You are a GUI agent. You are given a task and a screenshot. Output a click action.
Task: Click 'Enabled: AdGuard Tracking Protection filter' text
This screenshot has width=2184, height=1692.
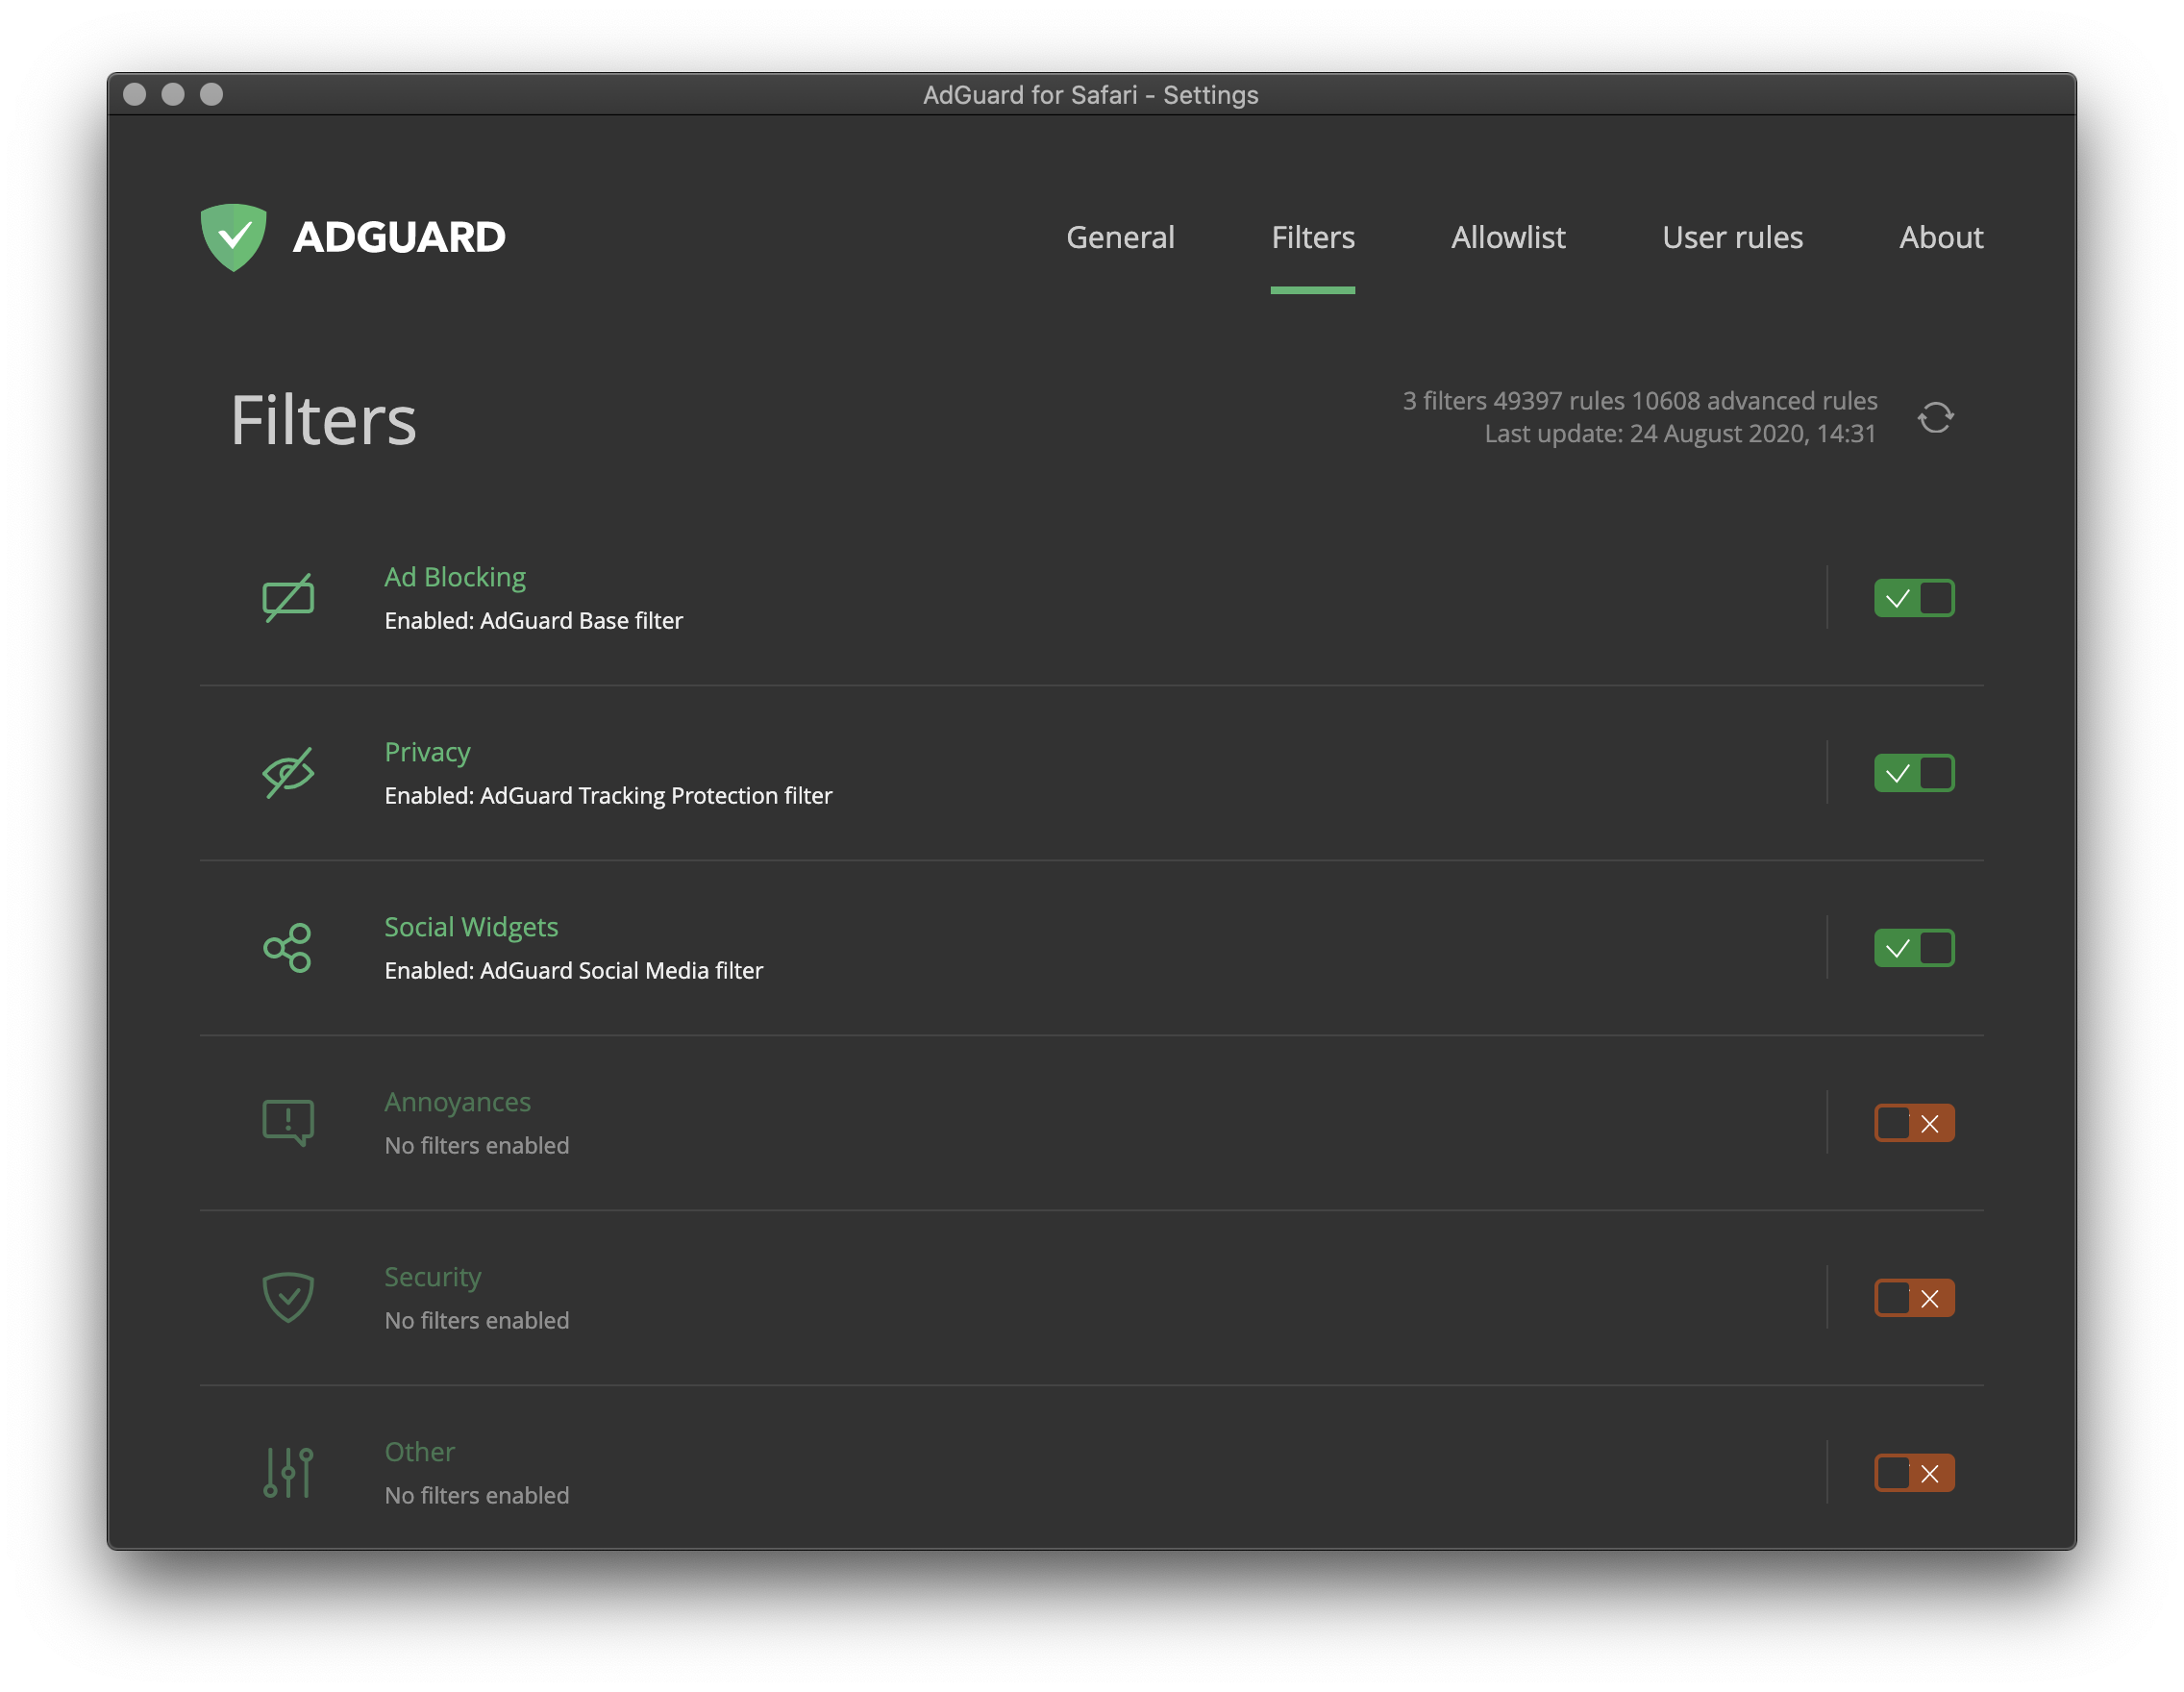pyautogui.click(x=608, y=796)
